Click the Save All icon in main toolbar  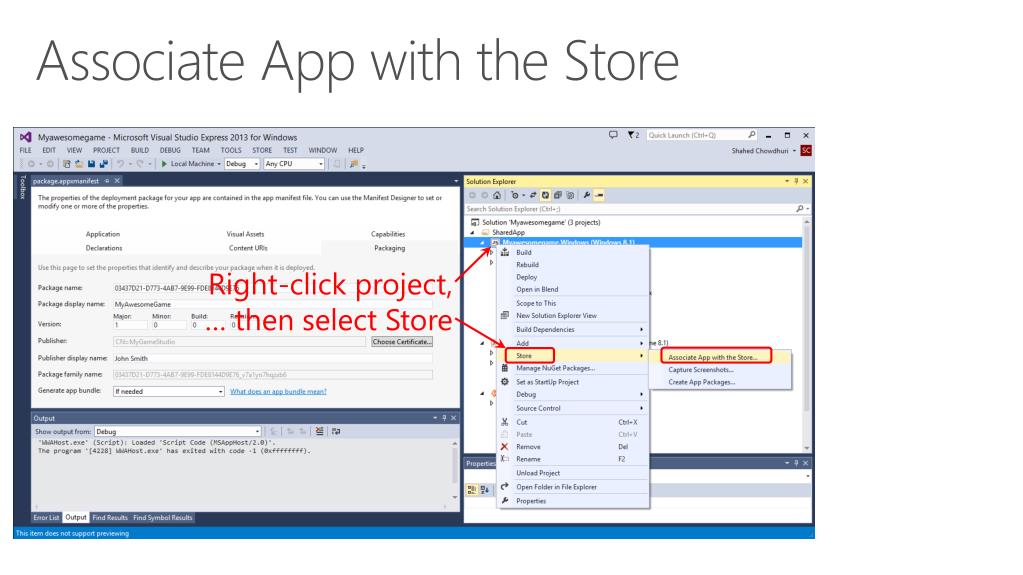point(103,164)
